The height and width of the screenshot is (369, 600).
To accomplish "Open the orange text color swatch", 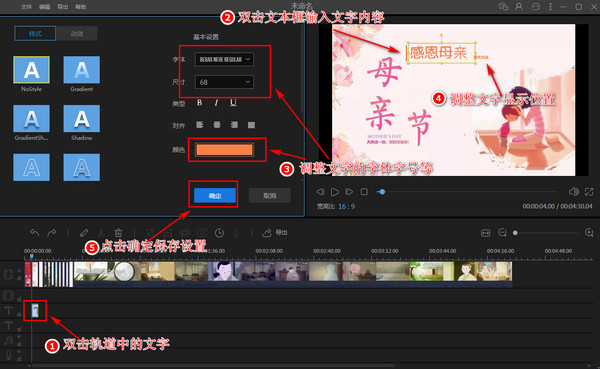I will [224, 150].
